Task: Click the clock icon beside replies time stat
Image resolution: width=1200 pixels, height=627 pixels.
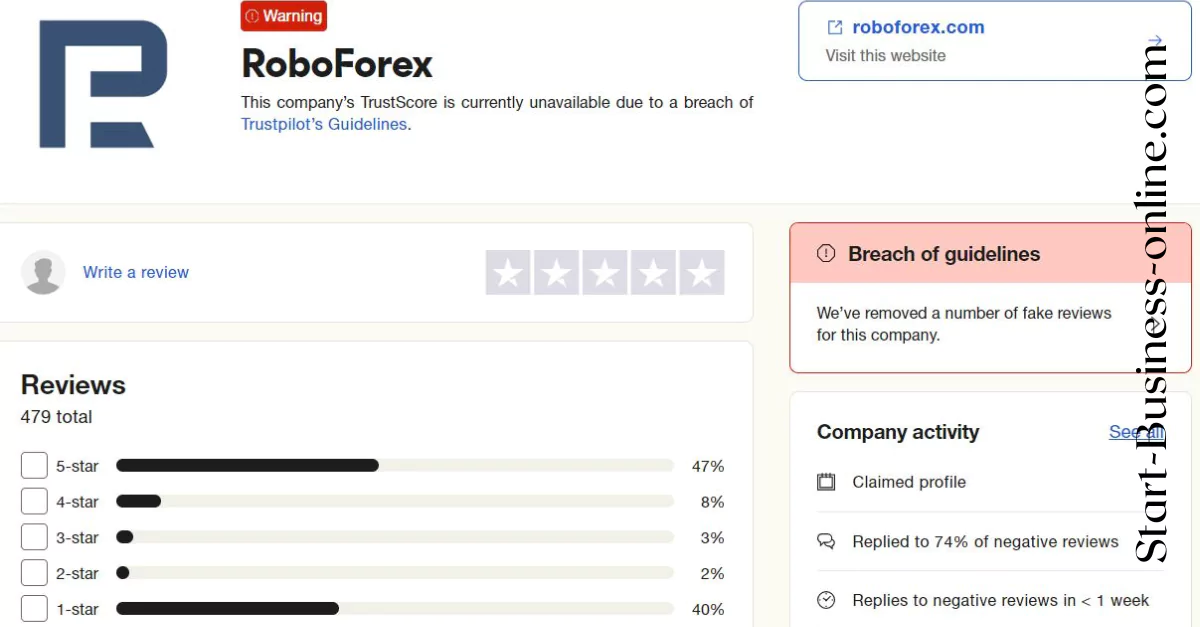Action: click(x=826, y=600)
